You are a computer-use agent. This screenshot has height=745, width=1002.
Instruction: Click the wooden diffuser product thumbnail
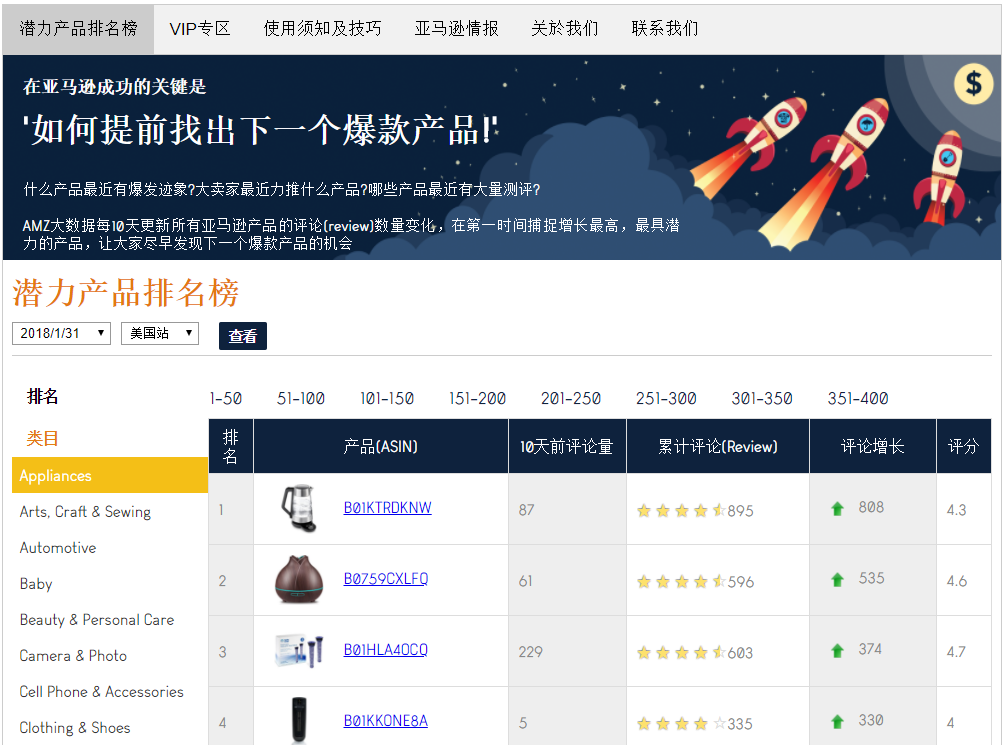pos(297,580)
